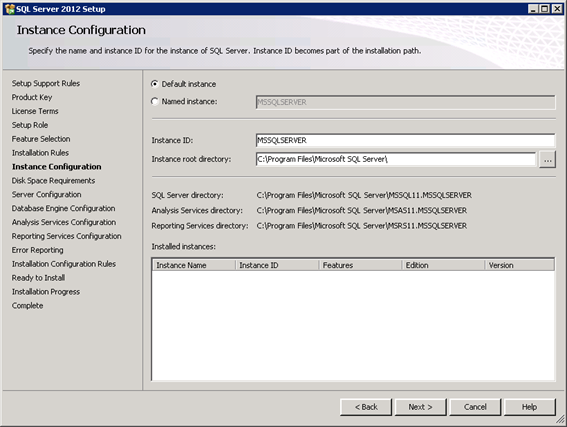Screen dimensions: 567x427
Task: Open the browse (...) button for root directory
Action: [547, 159]
